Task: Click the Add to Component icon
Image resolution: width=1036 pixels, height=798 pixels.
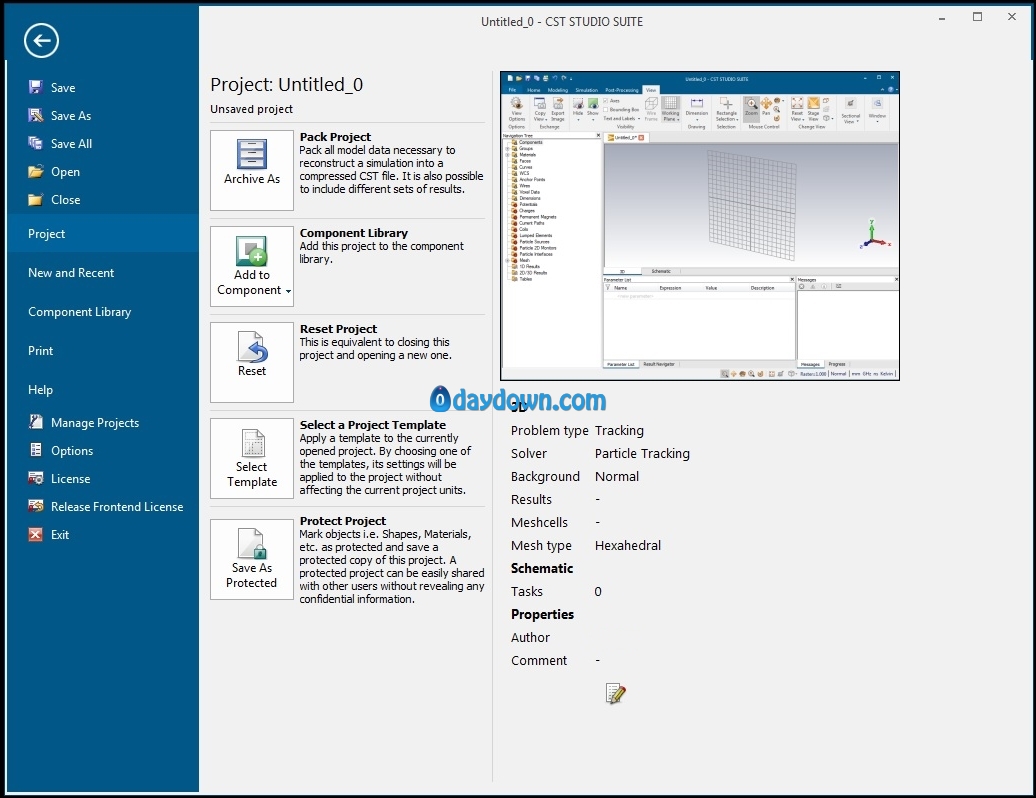Action: pos(252,251)
